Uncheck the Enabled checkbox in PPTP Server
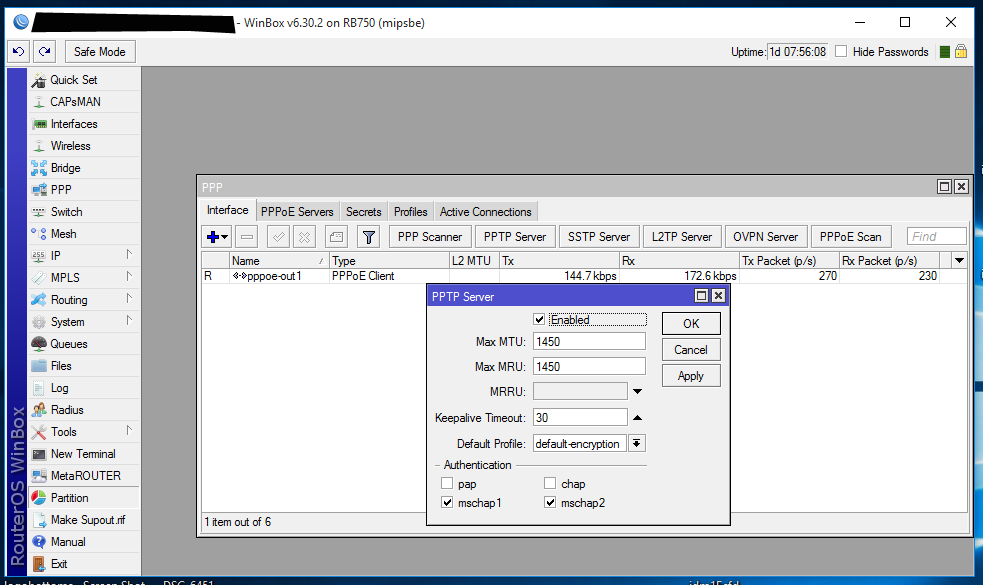Viewport: 983px width, 585px height. (x=539, y=320)
